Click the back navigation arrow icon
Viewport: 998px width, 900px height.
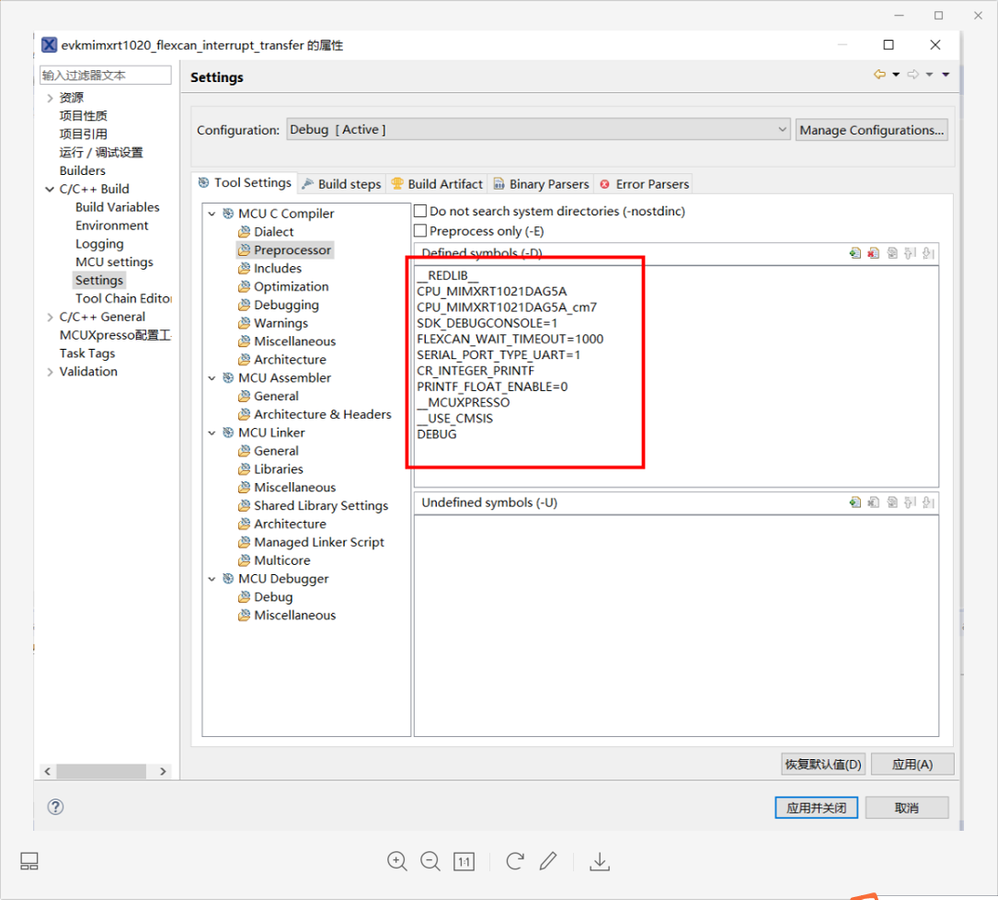click(880, 74)
